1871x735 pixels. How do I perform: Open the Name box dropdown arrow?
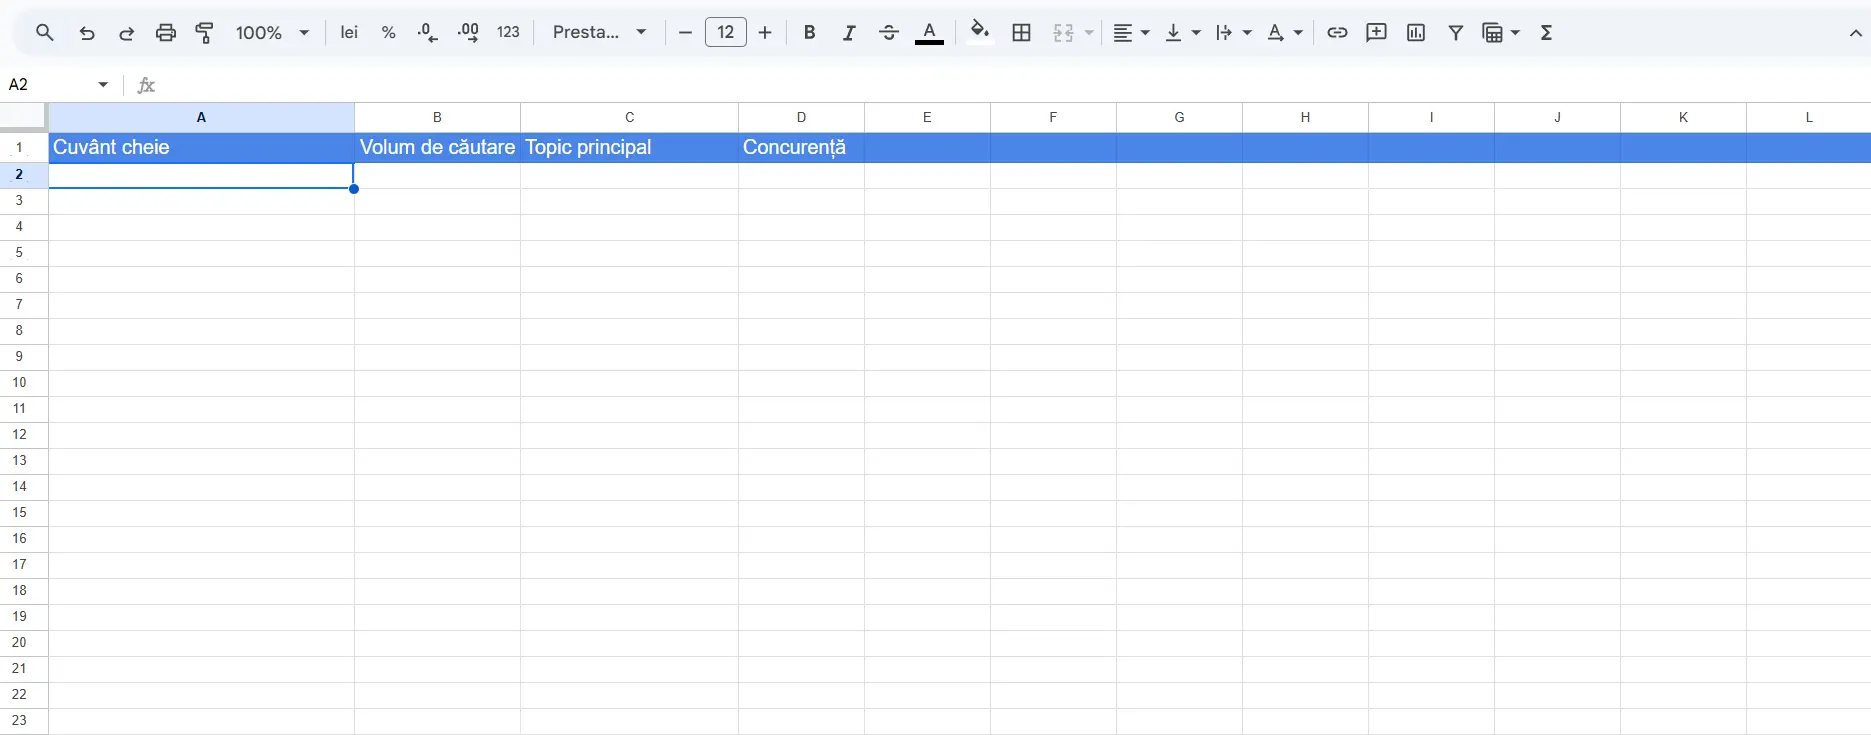tap(103, 85)
